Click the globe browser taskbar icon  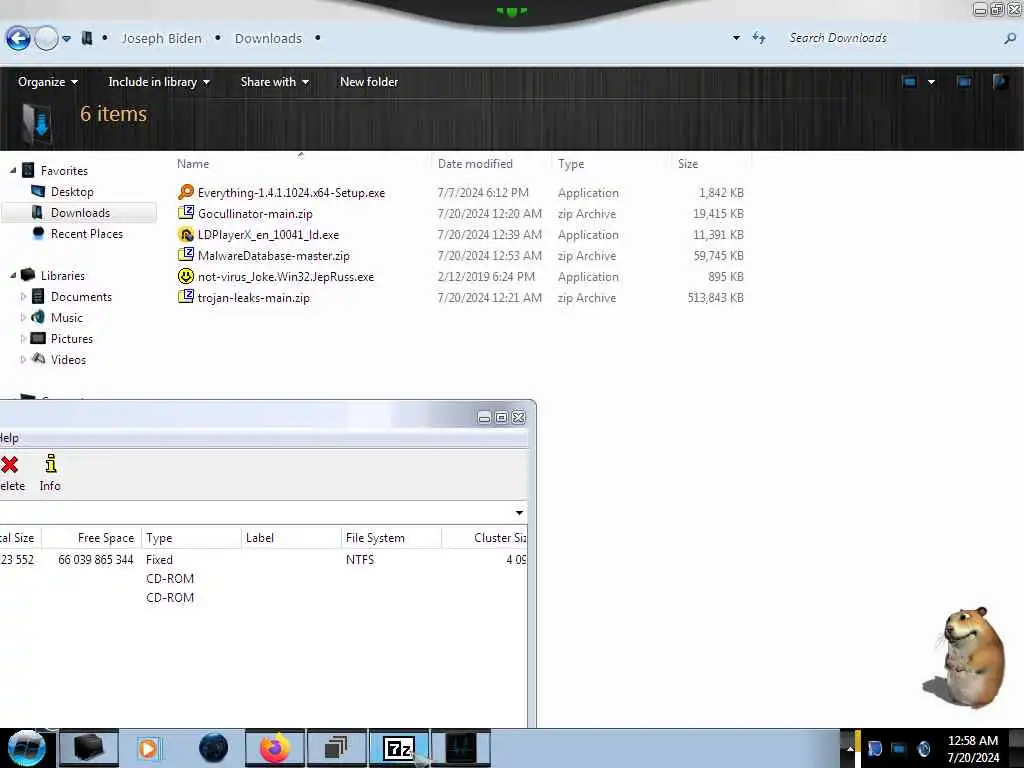pyautogui.click(x=213, y=748)
